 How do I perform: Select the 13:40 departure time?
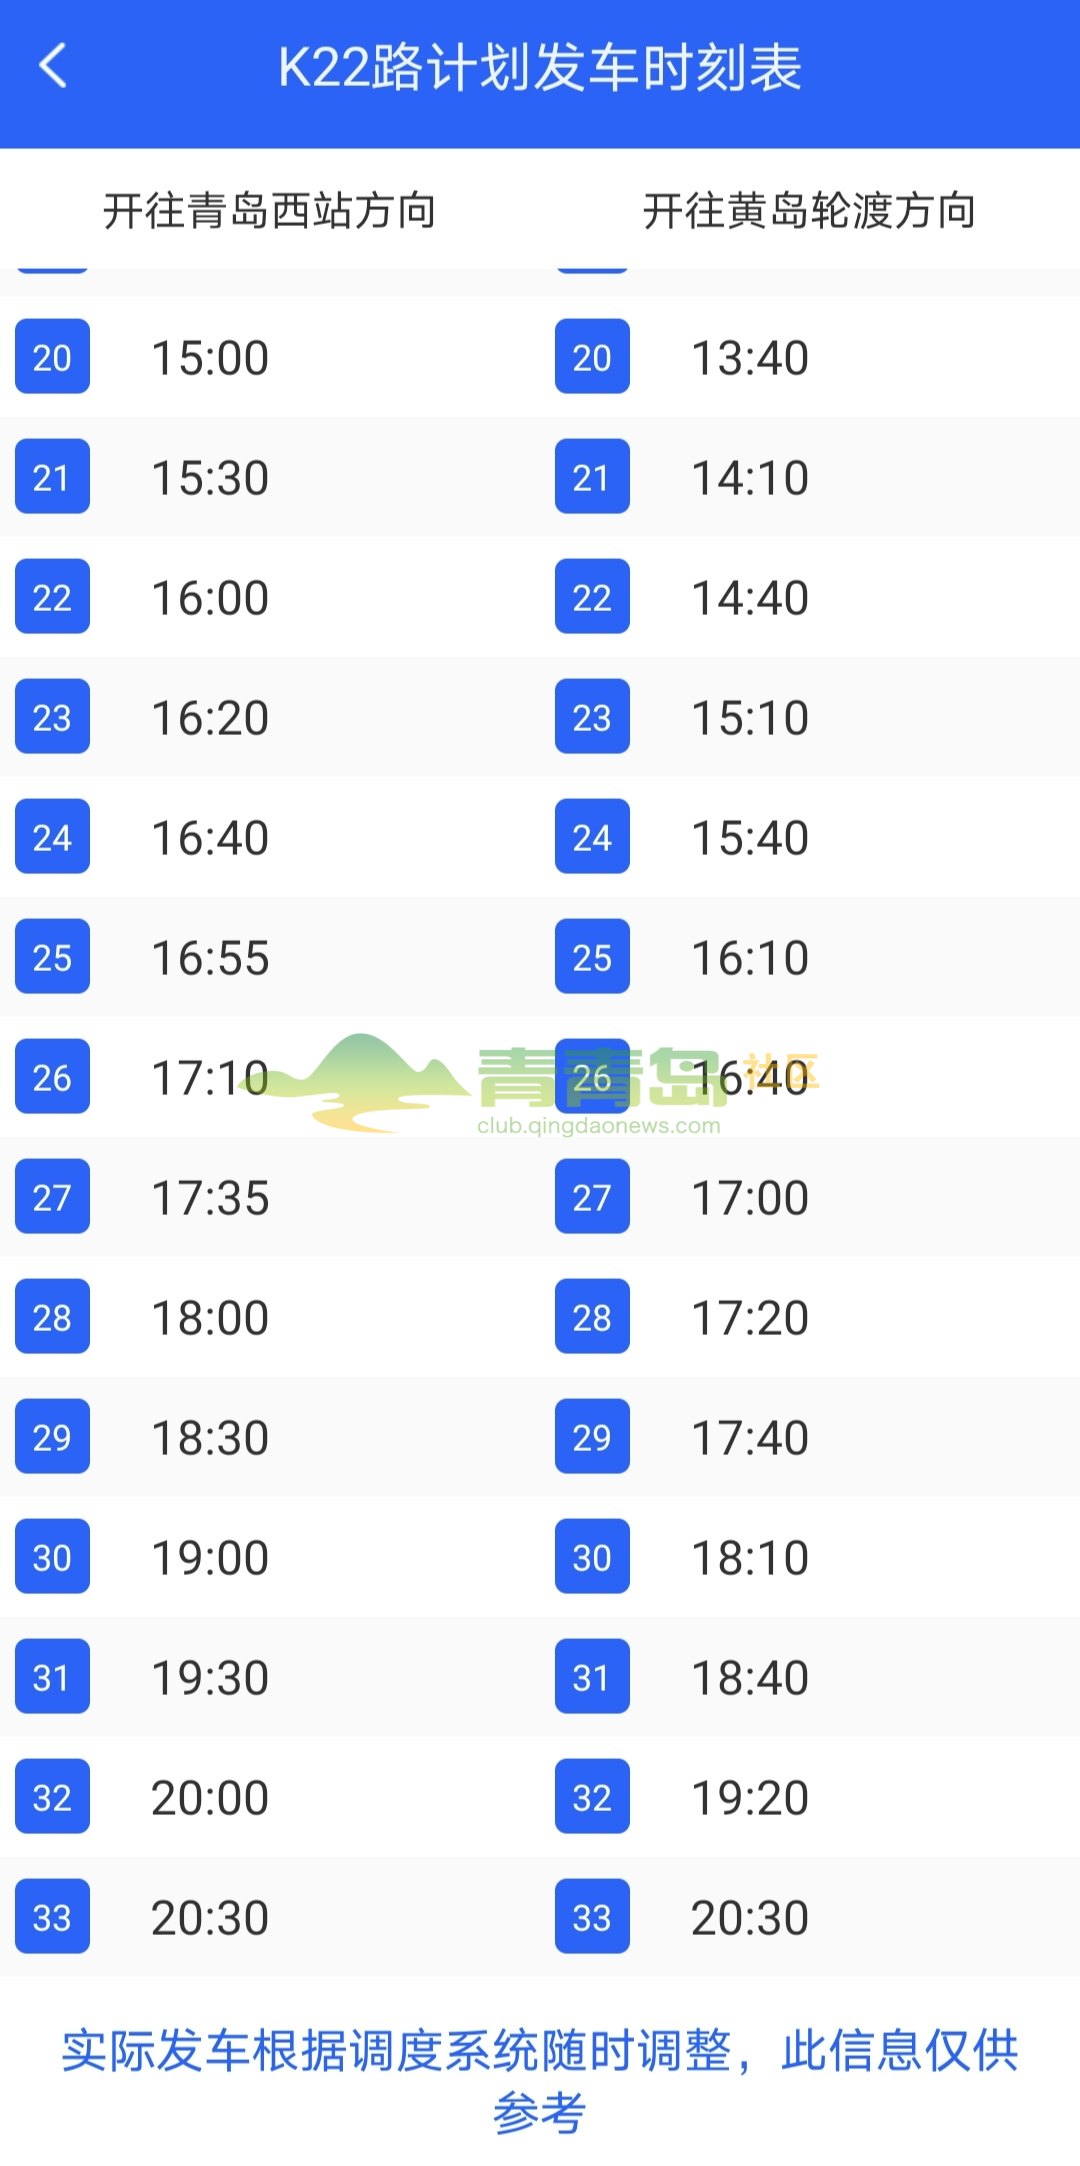(750, 358)
